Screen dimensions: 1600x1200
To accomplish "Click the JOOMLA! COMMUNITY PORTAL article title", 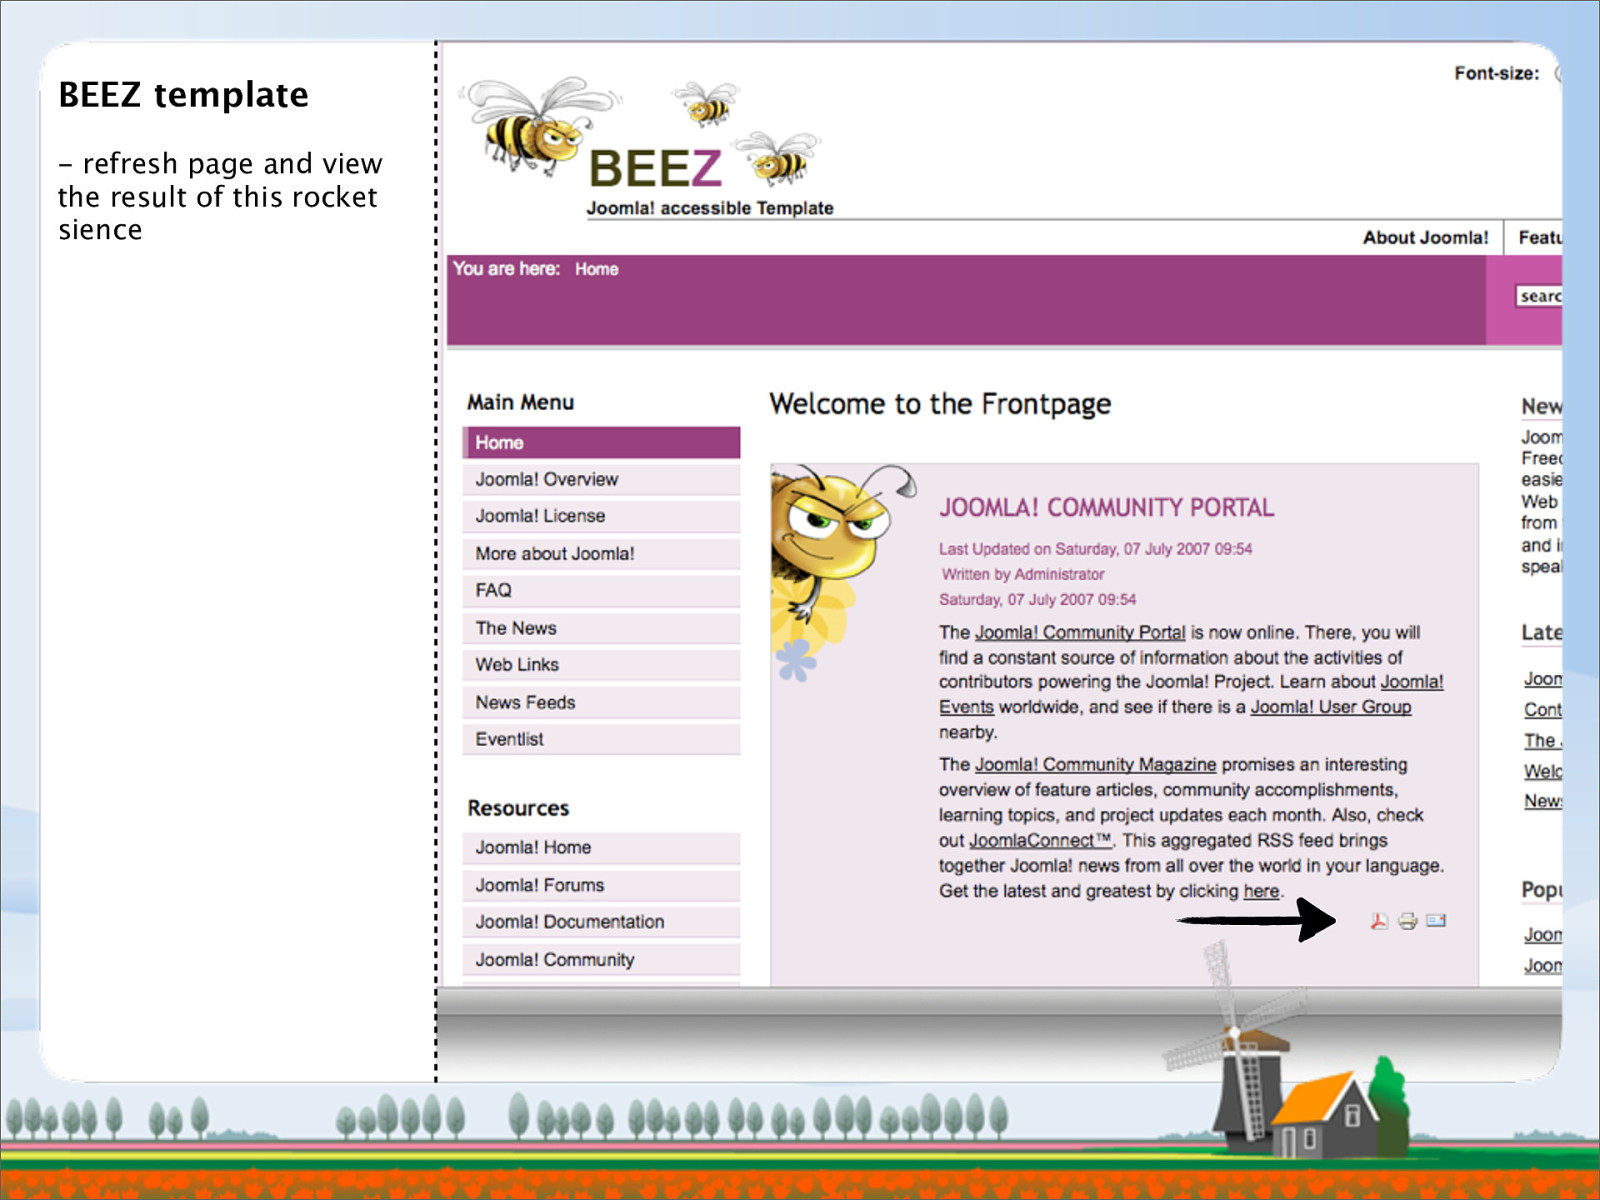I will pos(1106,507).
